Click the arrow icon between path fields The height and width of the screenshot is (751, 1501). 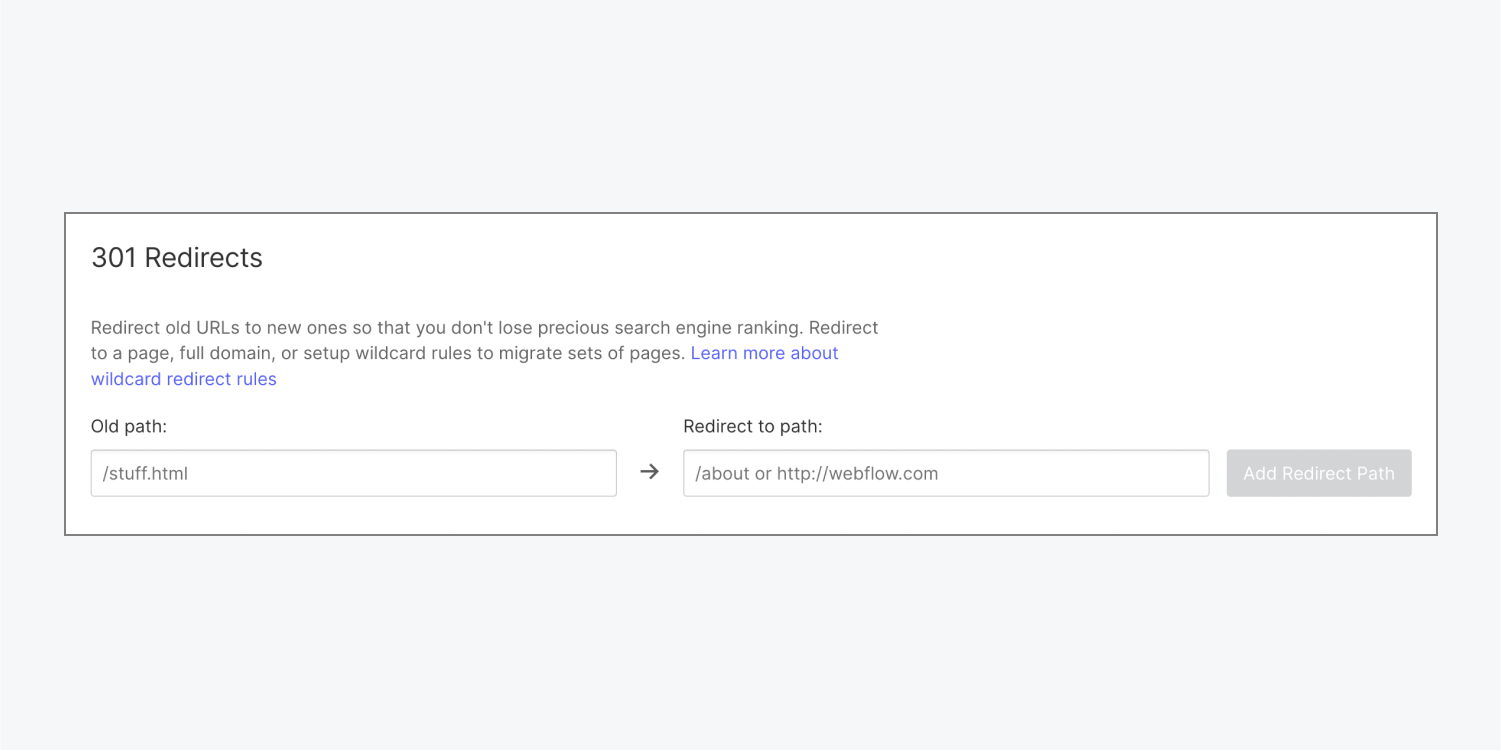650,472
